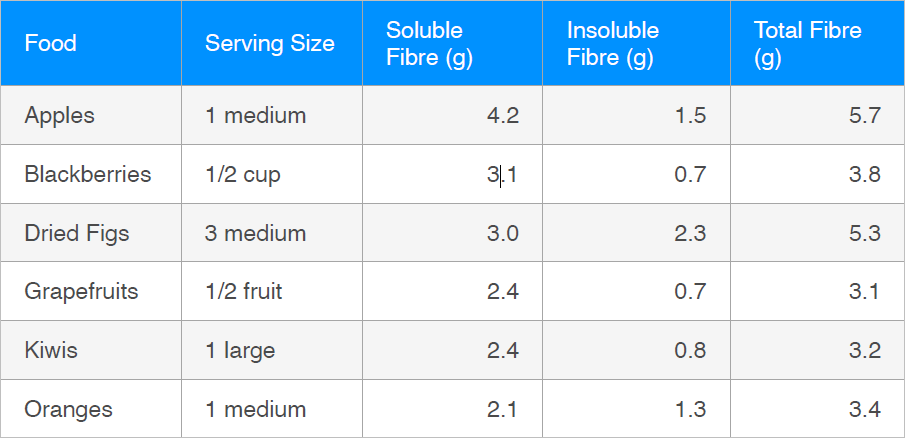Select the Food header cell
Viewport: 905px width, 438px height.
point(91,43)
